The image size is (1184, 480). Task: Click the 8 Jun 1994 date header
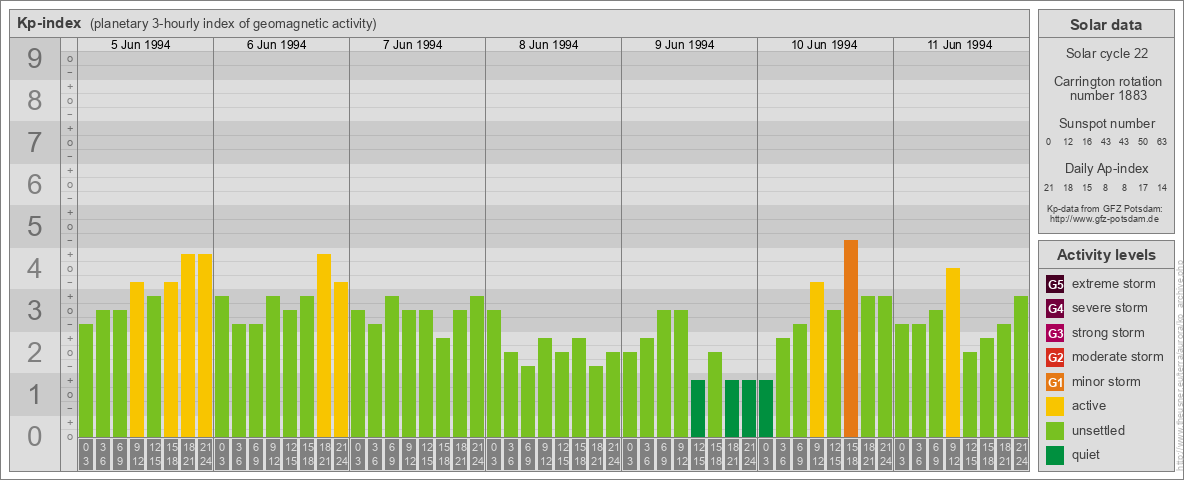(x=548, y=45)
